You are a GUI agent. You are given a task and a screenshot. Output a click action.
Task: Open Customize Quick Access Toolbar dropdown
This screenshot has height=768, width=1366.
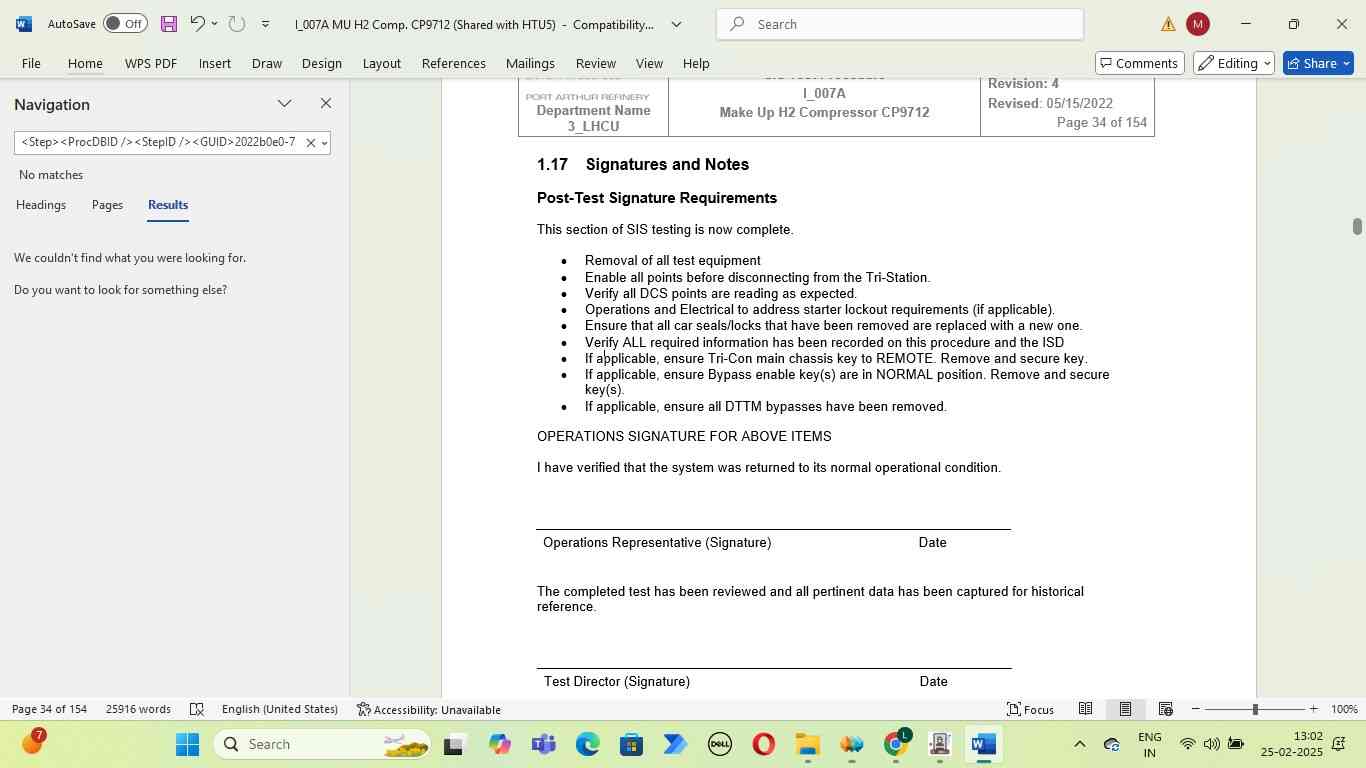(x=265, y=24)
